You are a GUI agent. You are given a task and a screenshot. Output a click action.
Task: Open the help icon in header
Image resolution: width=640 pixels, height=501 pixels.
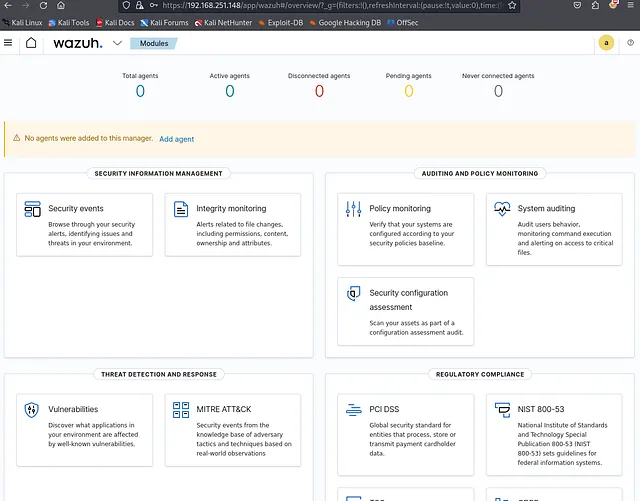(x=630, y=42)
